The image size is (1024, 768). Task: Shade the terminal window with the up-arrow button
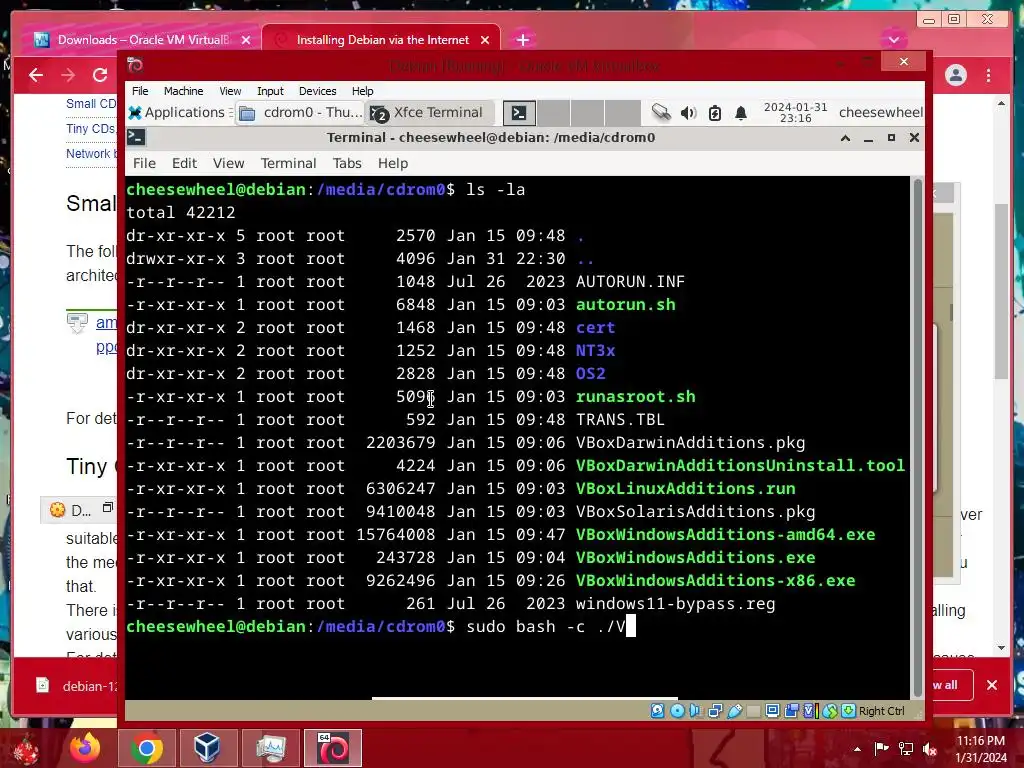click(x=845, y=138)
